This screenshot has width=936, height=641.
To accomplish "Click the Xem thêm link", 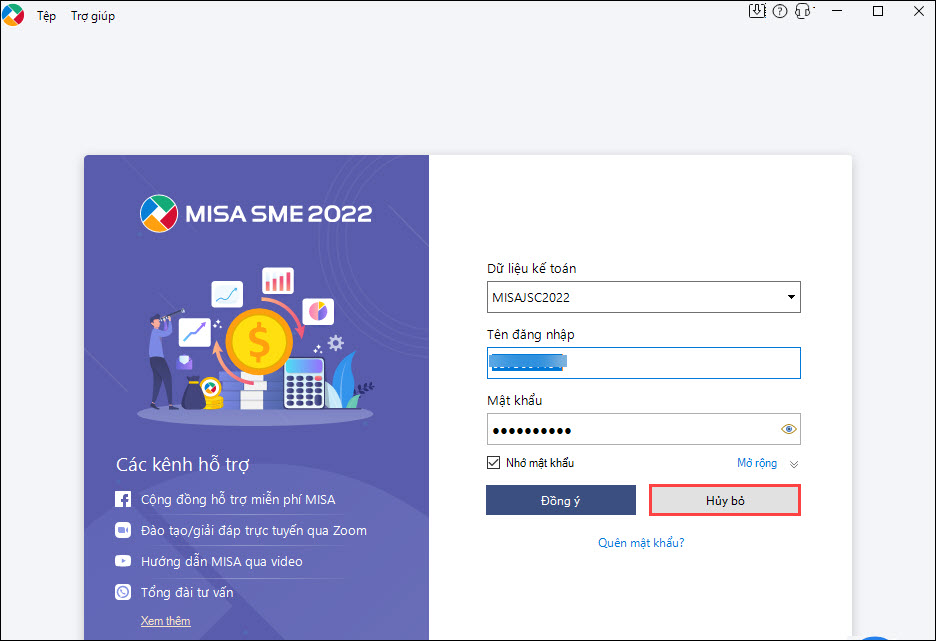I will point(165,621).
